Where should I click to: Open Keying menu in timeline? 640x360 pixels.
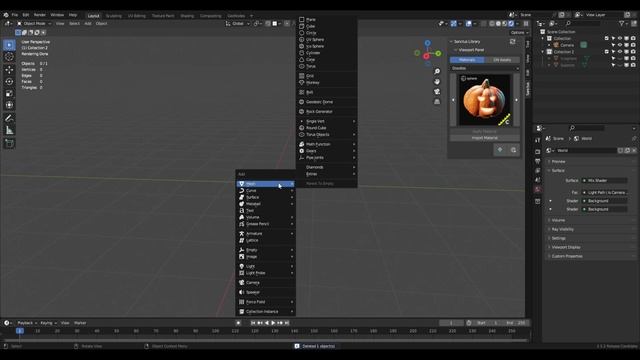point(48,323)
